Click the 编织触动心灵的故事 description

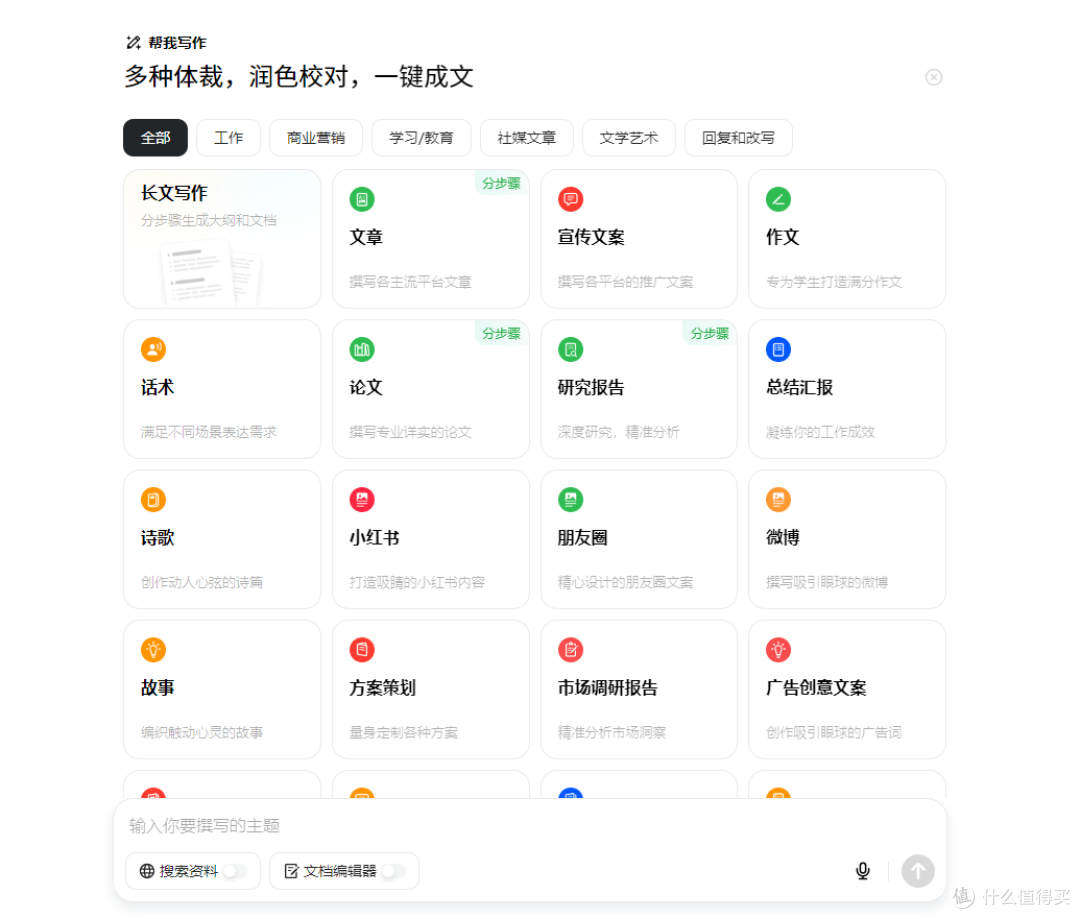coord(202,732)
